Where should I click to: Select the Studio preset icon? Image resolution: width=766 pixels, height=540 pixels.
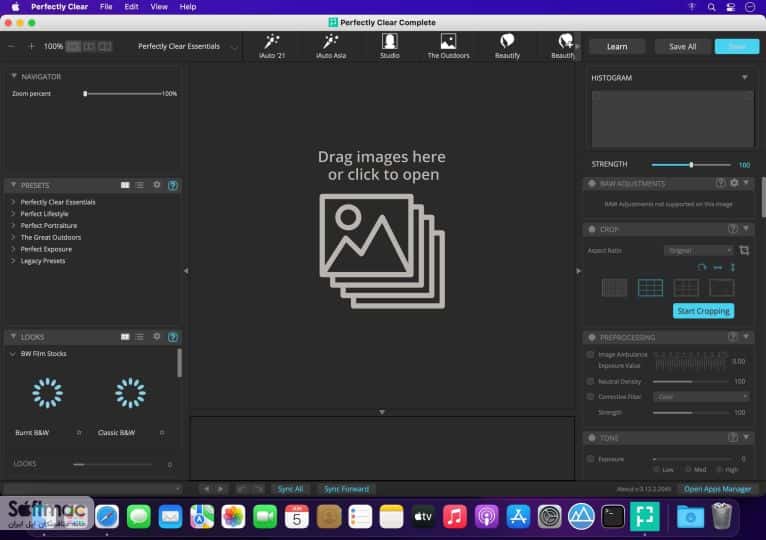(x=389, y=46)
